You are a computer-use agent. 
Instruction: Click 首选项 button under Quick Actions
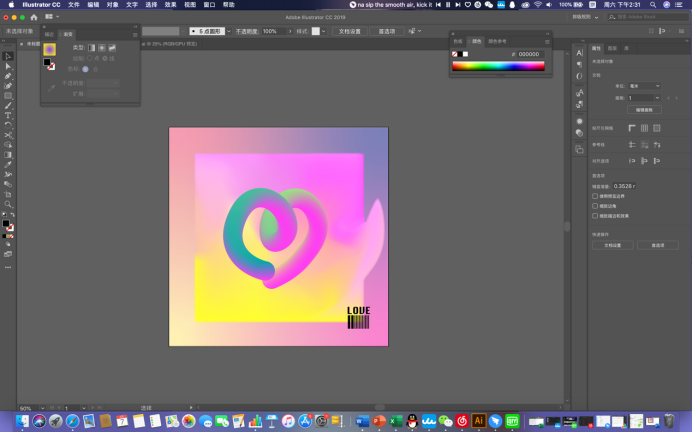(658, 245)
